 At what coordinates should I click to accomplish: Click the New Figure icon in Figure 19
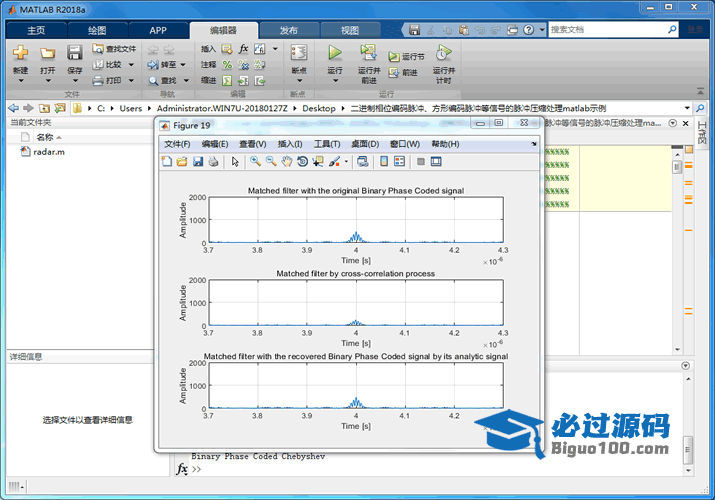point(166,161)
